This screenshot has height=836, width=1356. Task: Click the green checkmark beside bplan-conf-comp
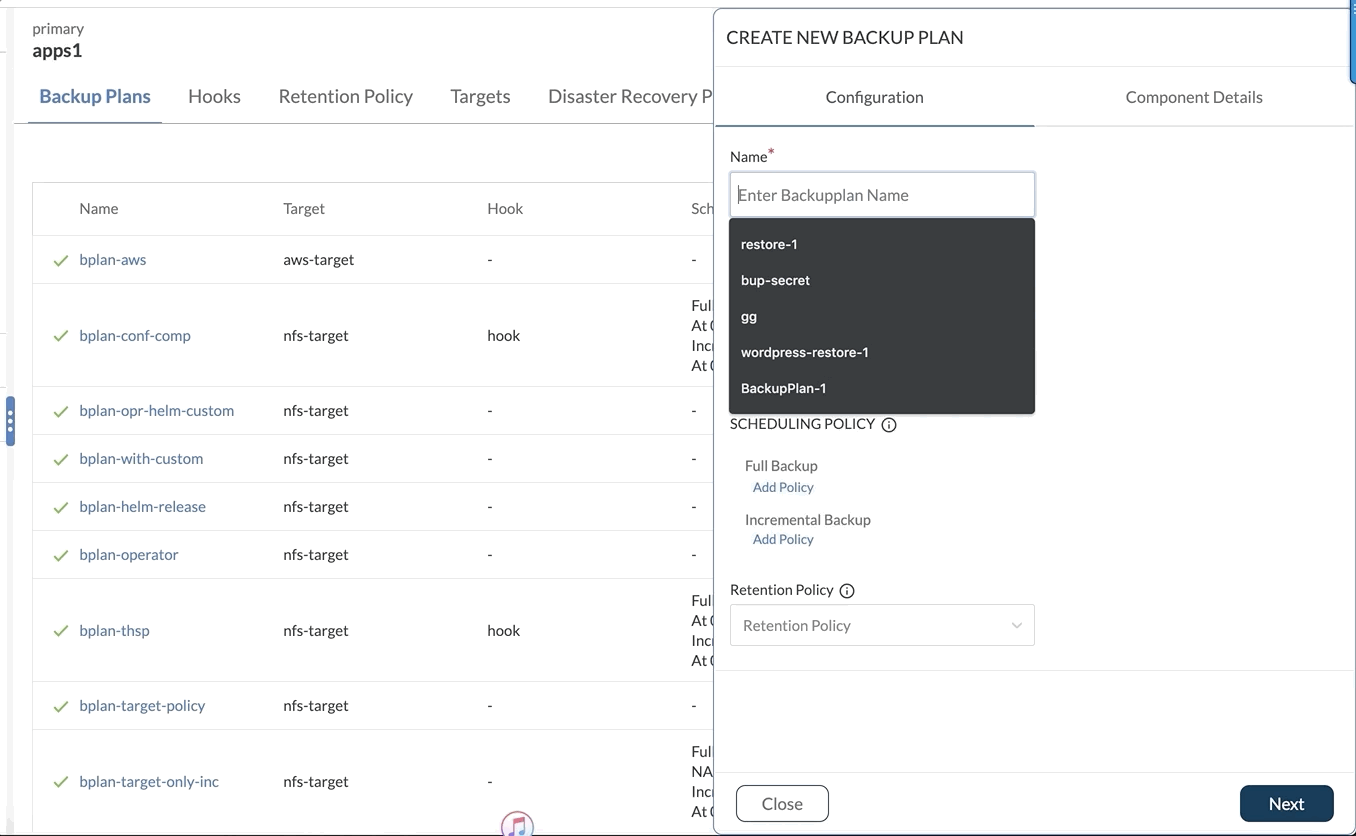pyautogui.click(x=61, y=336)
